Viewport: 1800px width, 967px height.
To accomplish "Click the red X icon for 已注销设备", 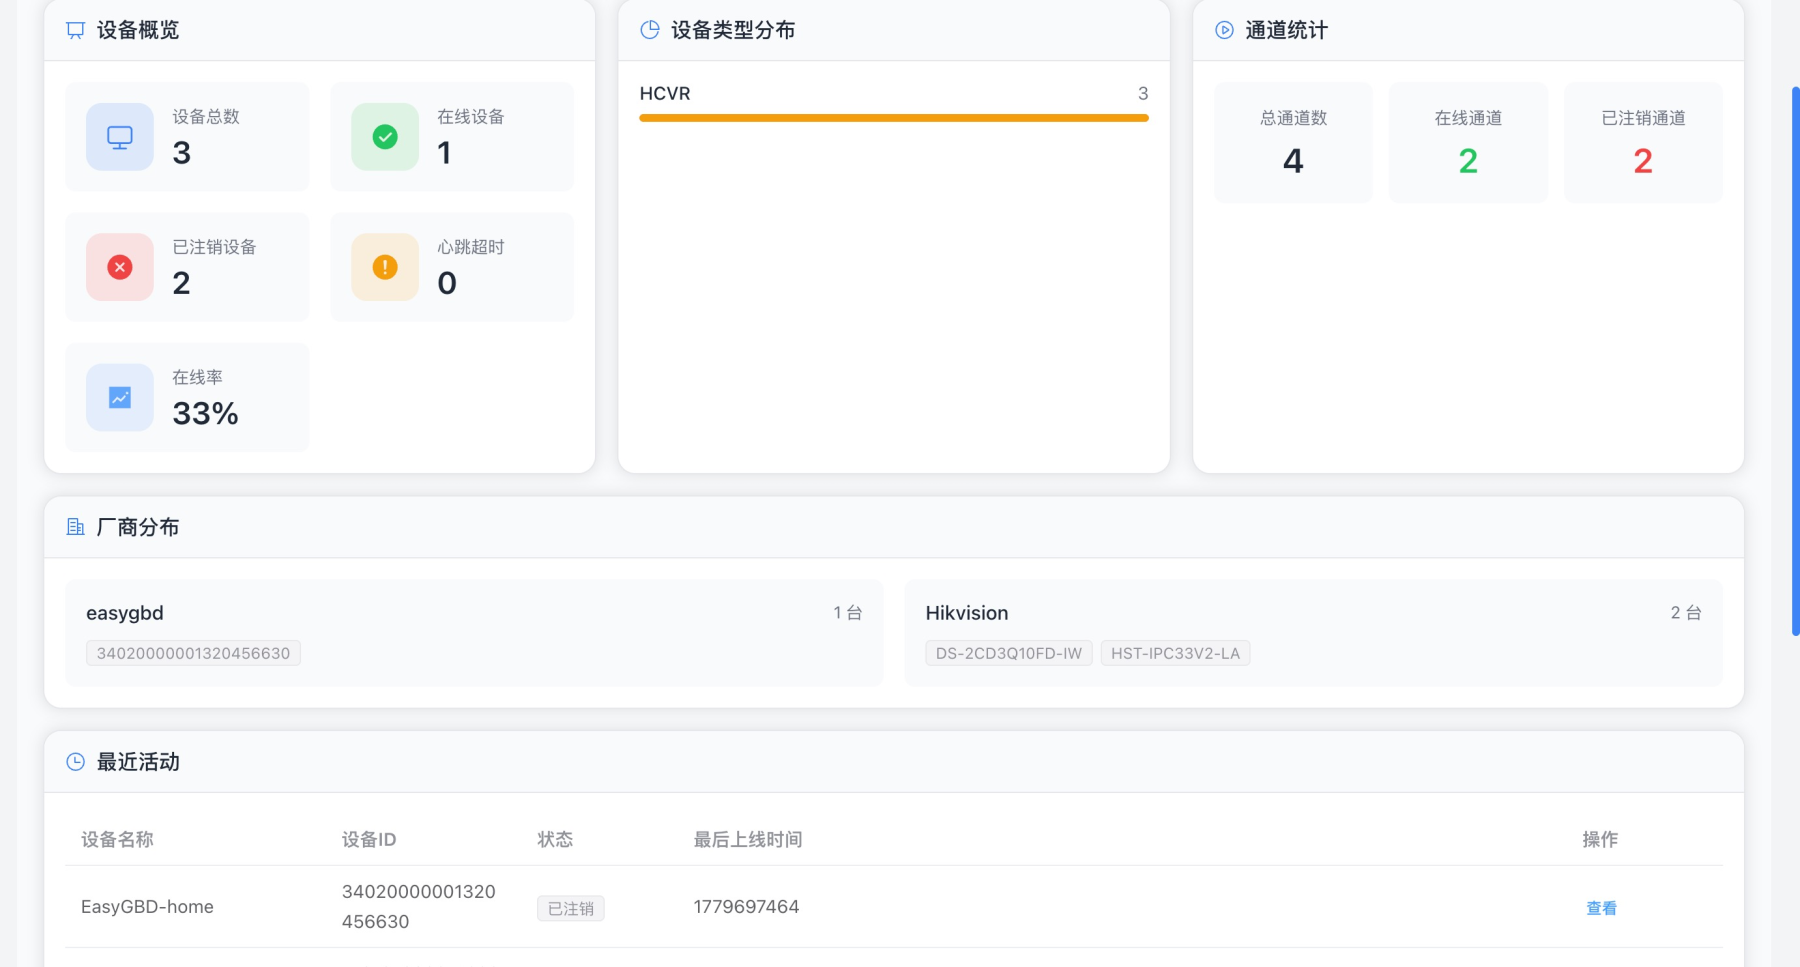I will click(x=120, y=267).
